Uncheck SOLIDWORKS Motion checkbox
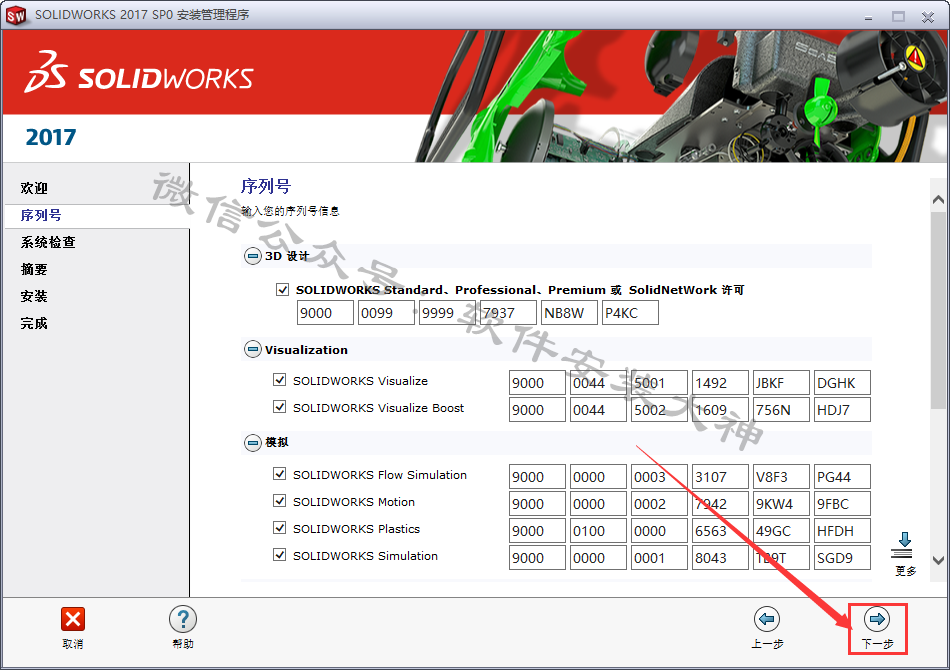Image resolution: width=950 pixels, height=670 pixels. click(x=279, y=501)
